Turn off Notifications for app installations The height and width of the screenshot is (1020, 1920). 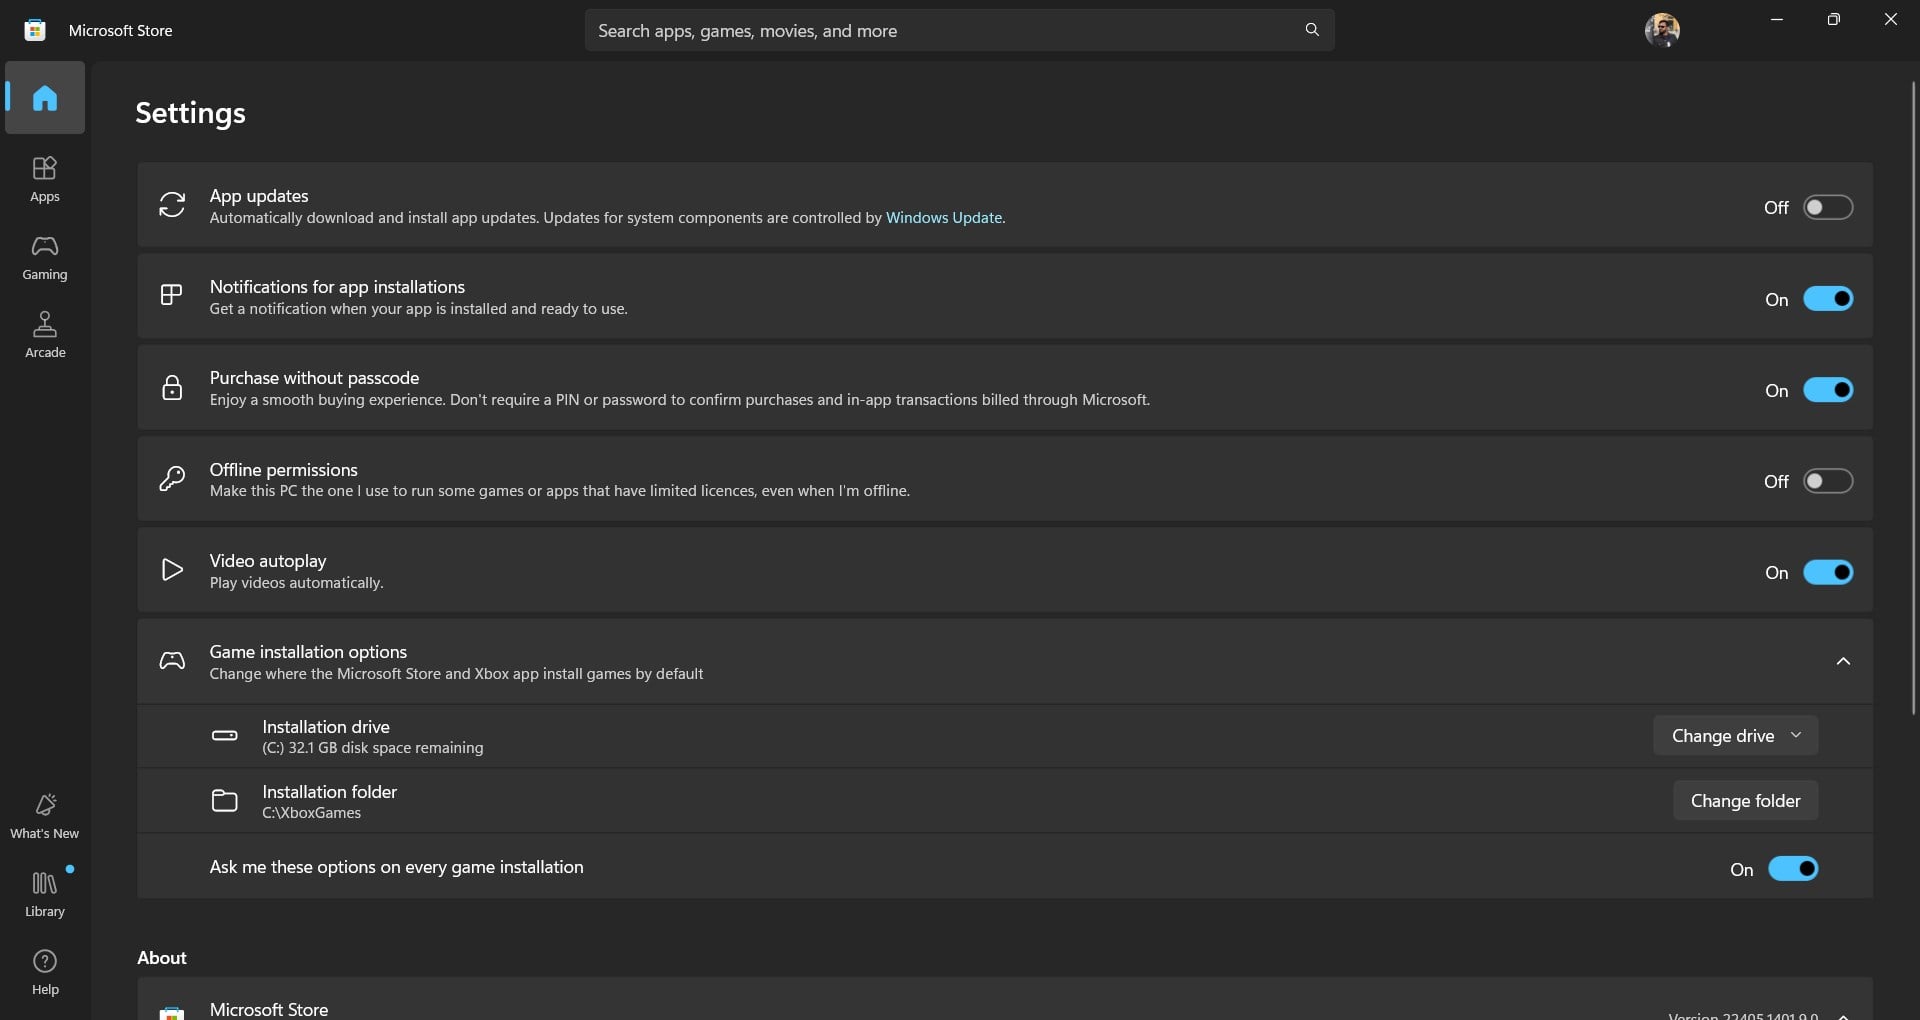pyautogui.click(x=1828, y=299)
